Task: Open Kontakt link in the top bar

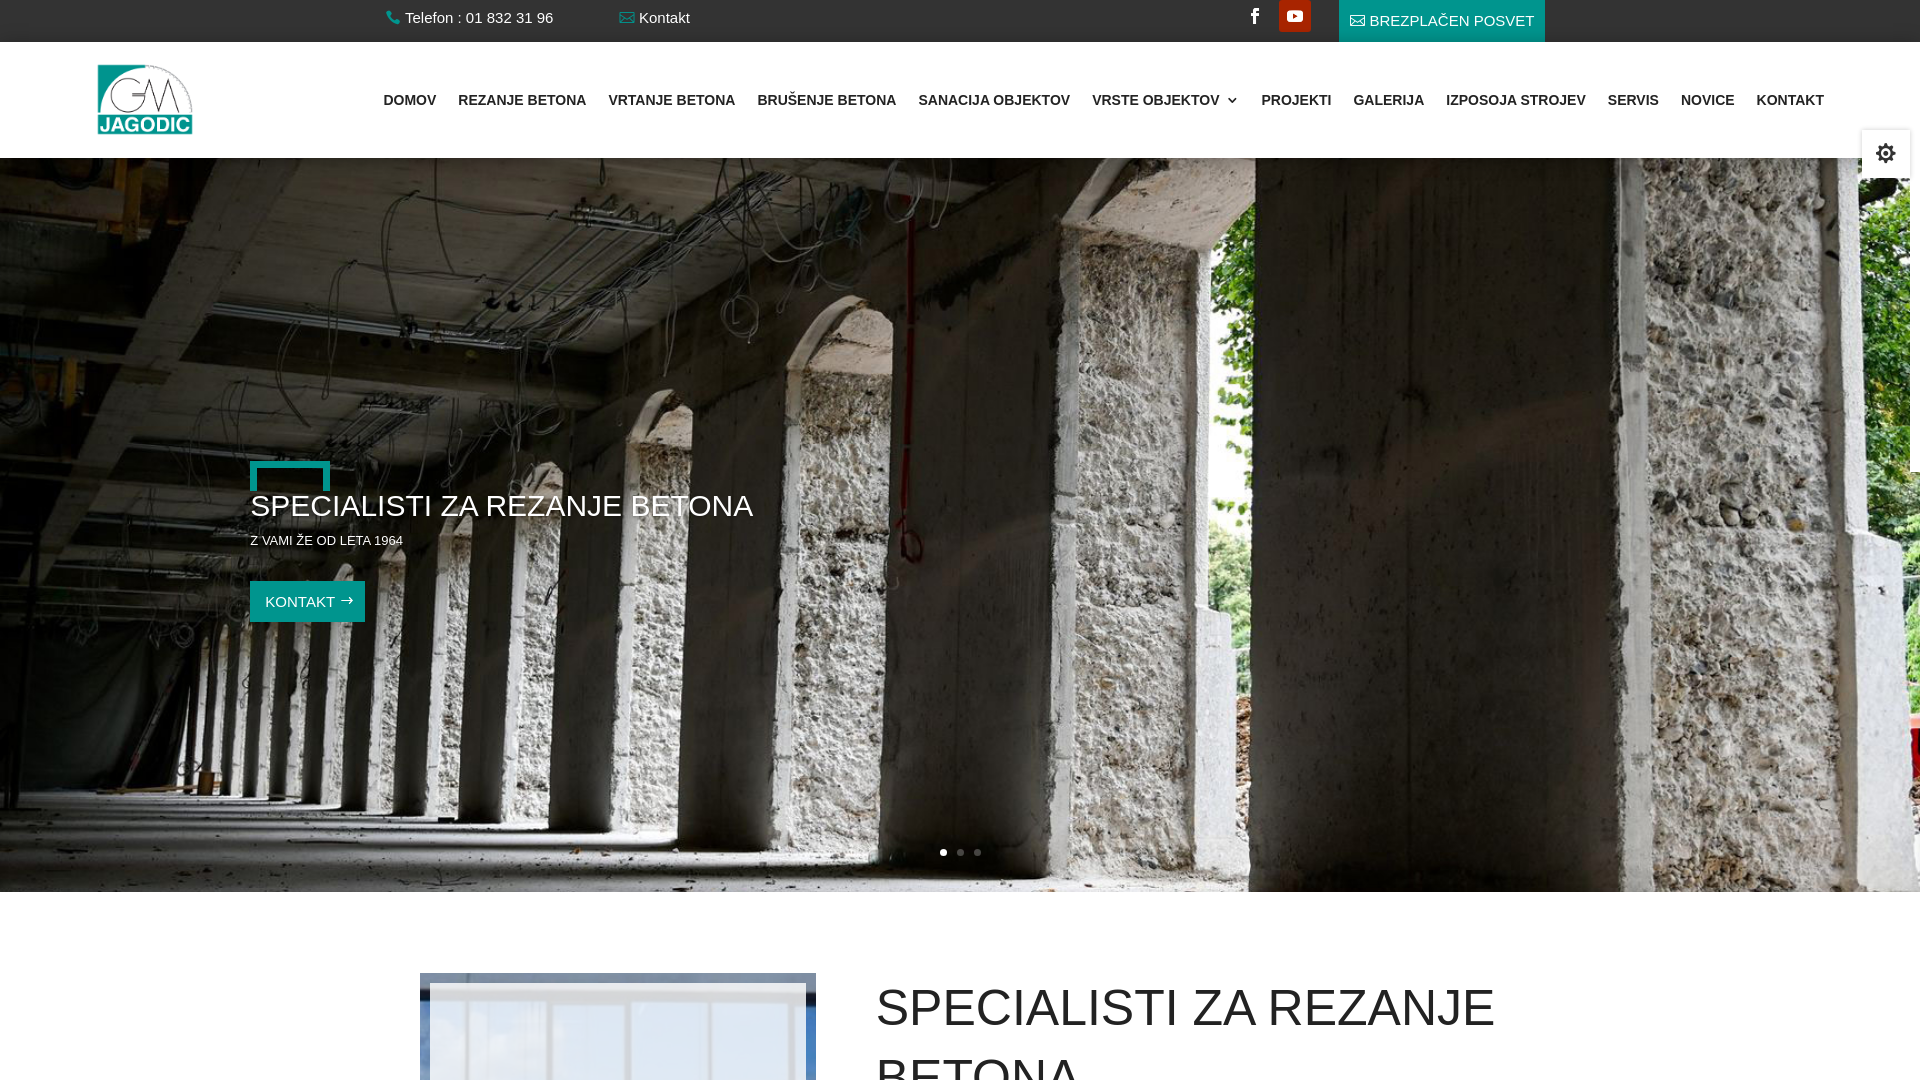Action: 664,18
